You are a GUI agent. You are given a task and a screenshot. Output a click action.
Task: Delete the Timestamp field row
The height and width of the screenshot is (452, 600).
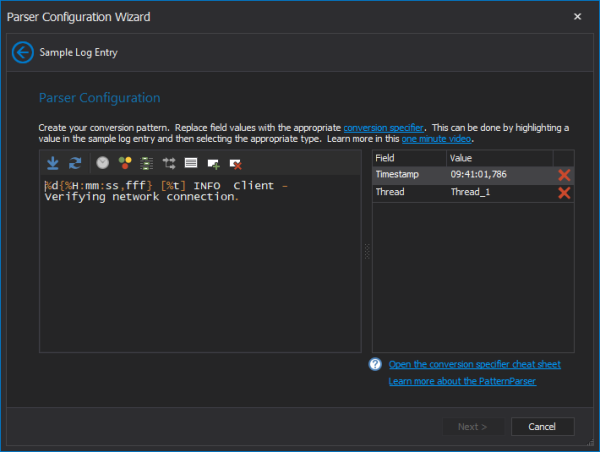point(564,175)
